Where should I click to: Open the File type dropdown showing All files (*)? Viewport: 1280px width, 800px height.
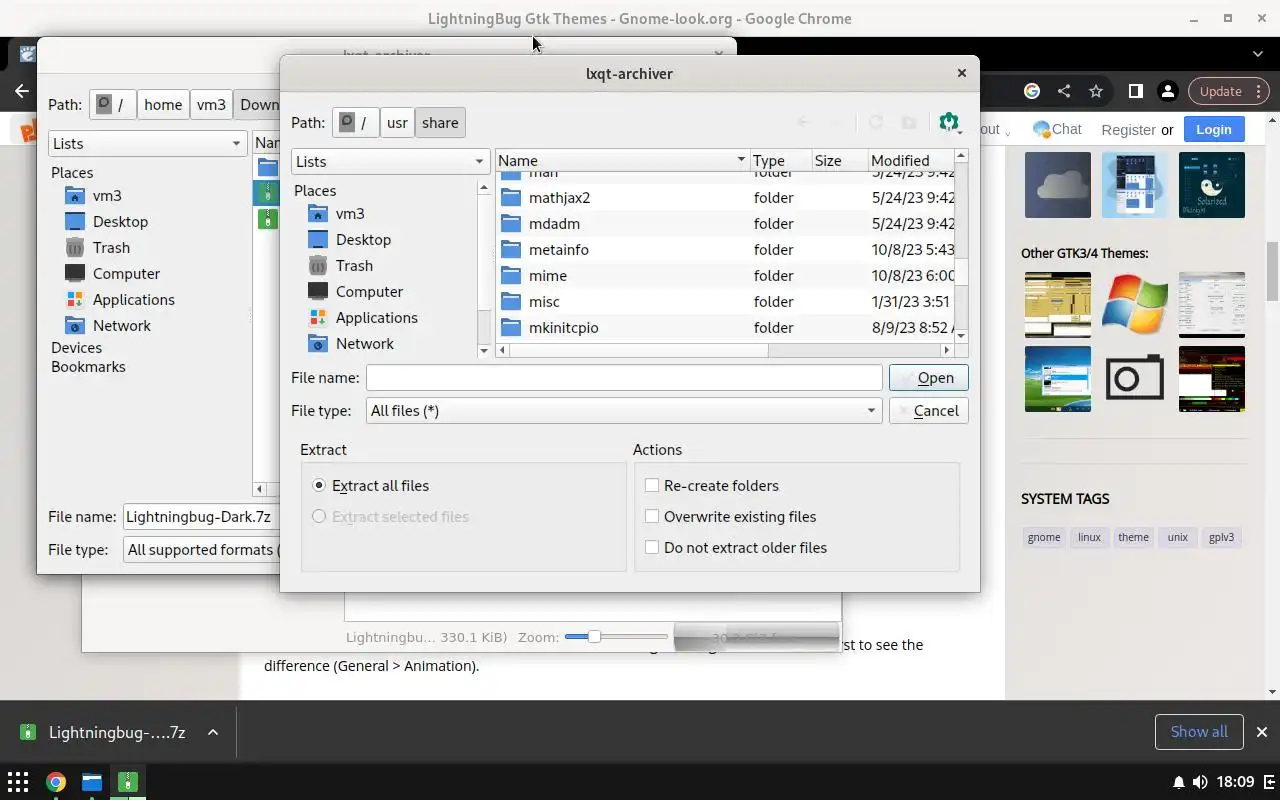pos(624,411)
